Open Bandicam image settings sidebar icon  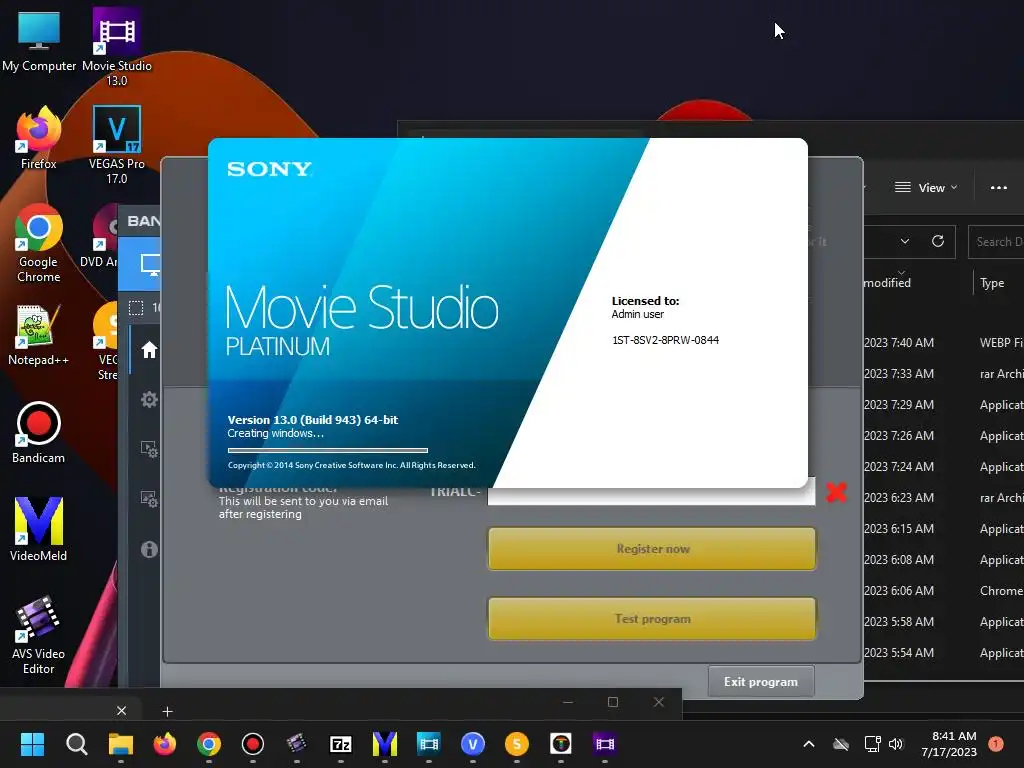tap(149, 499)
